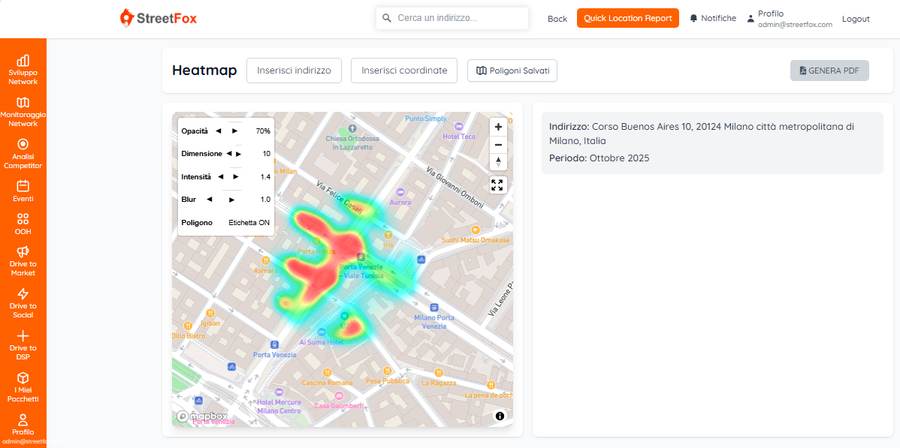The image size is (900, 448).
Task: Open Drive to Market
Action: pos(23,261)
